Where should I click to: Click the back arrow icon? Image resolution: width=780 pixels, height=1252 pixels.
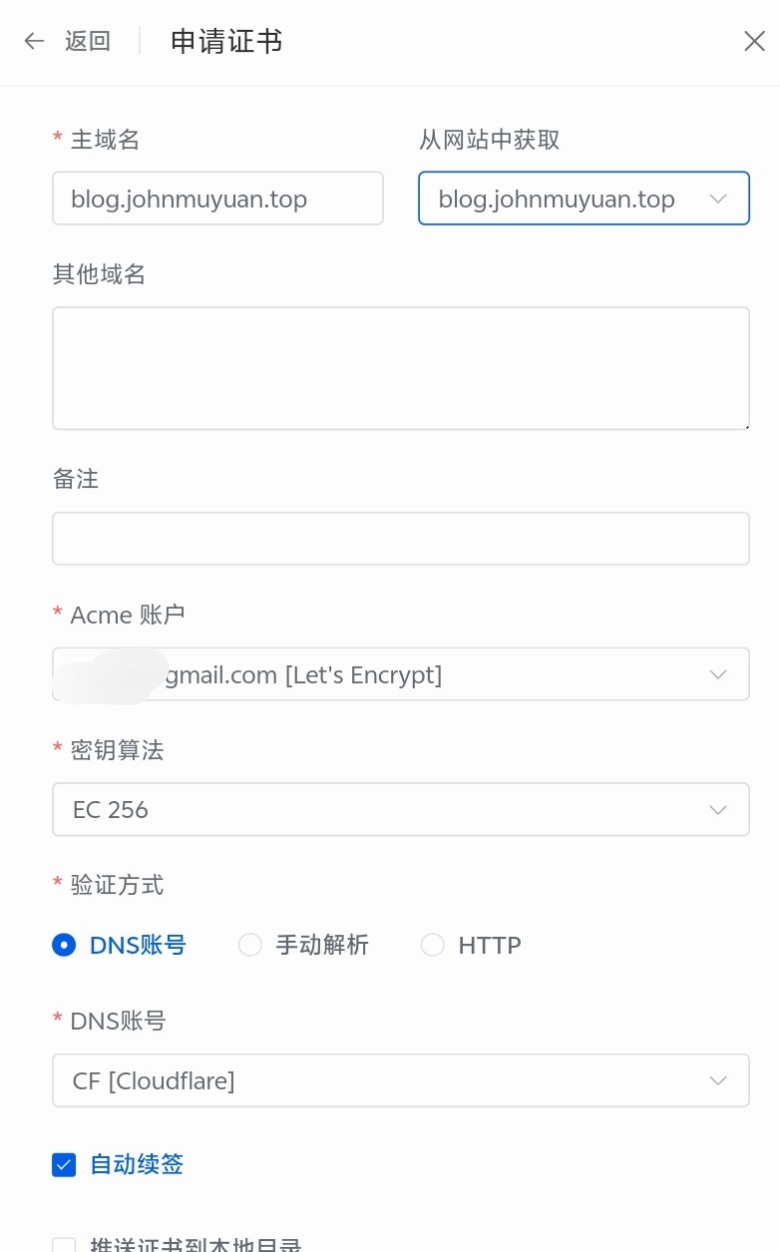point(34,41)
